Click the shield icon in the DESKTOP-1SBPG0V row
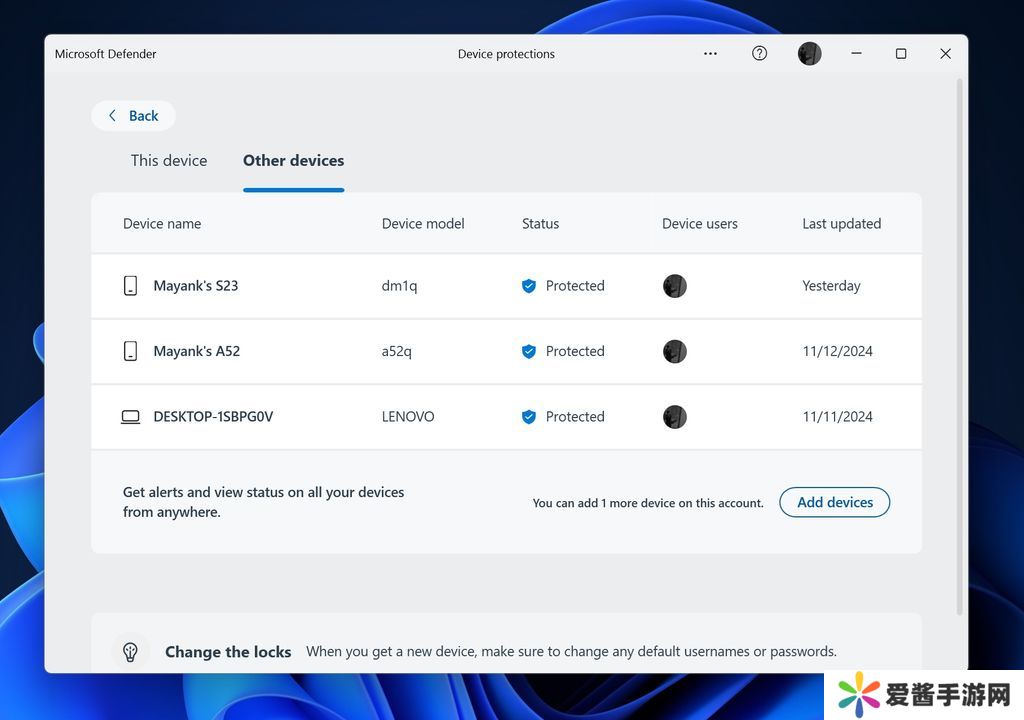The image size is (1024, 720). pos(529,417)
